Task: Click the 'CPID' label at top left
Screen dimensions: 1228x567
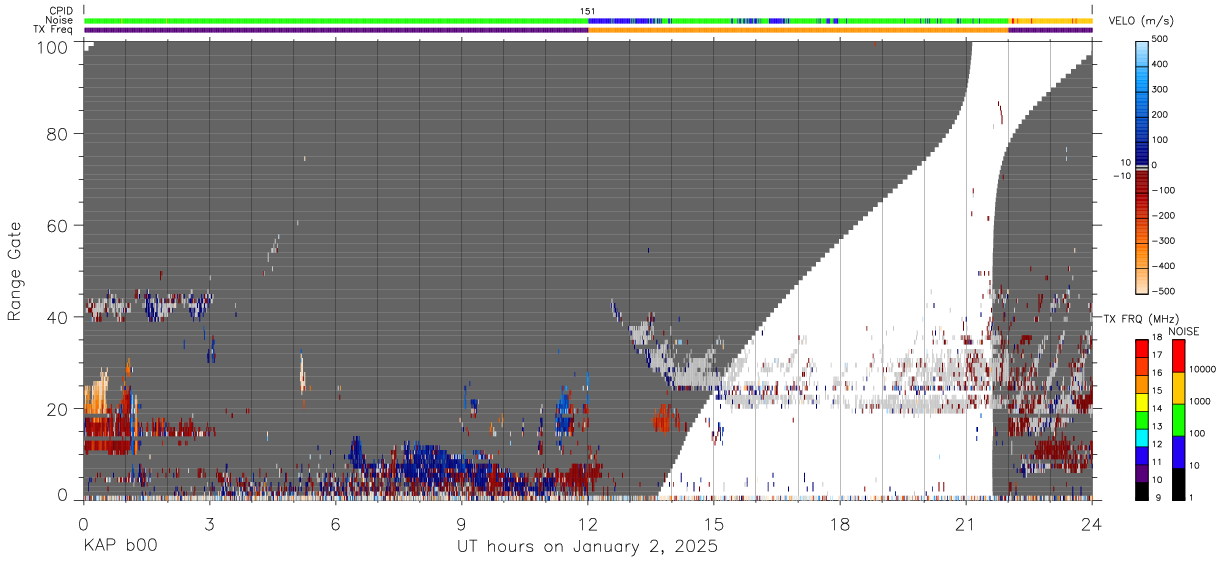Action: click(x=60, y=11)
